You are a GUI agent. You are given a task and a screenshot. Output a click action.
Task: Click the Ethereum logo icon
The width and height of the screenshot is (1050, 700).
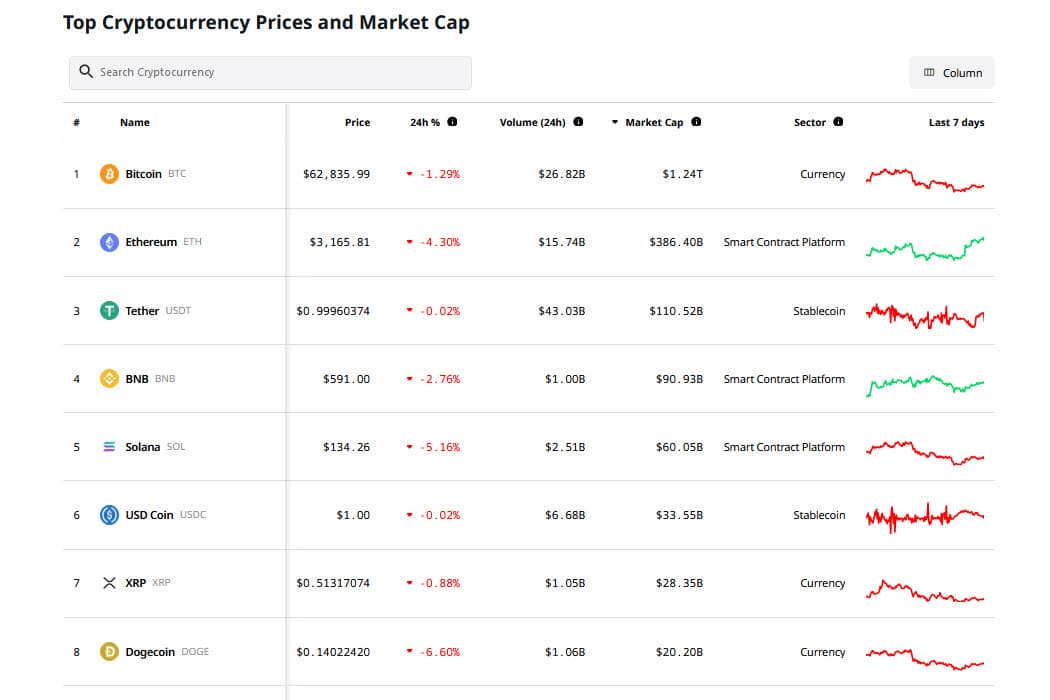pos(110,241)
